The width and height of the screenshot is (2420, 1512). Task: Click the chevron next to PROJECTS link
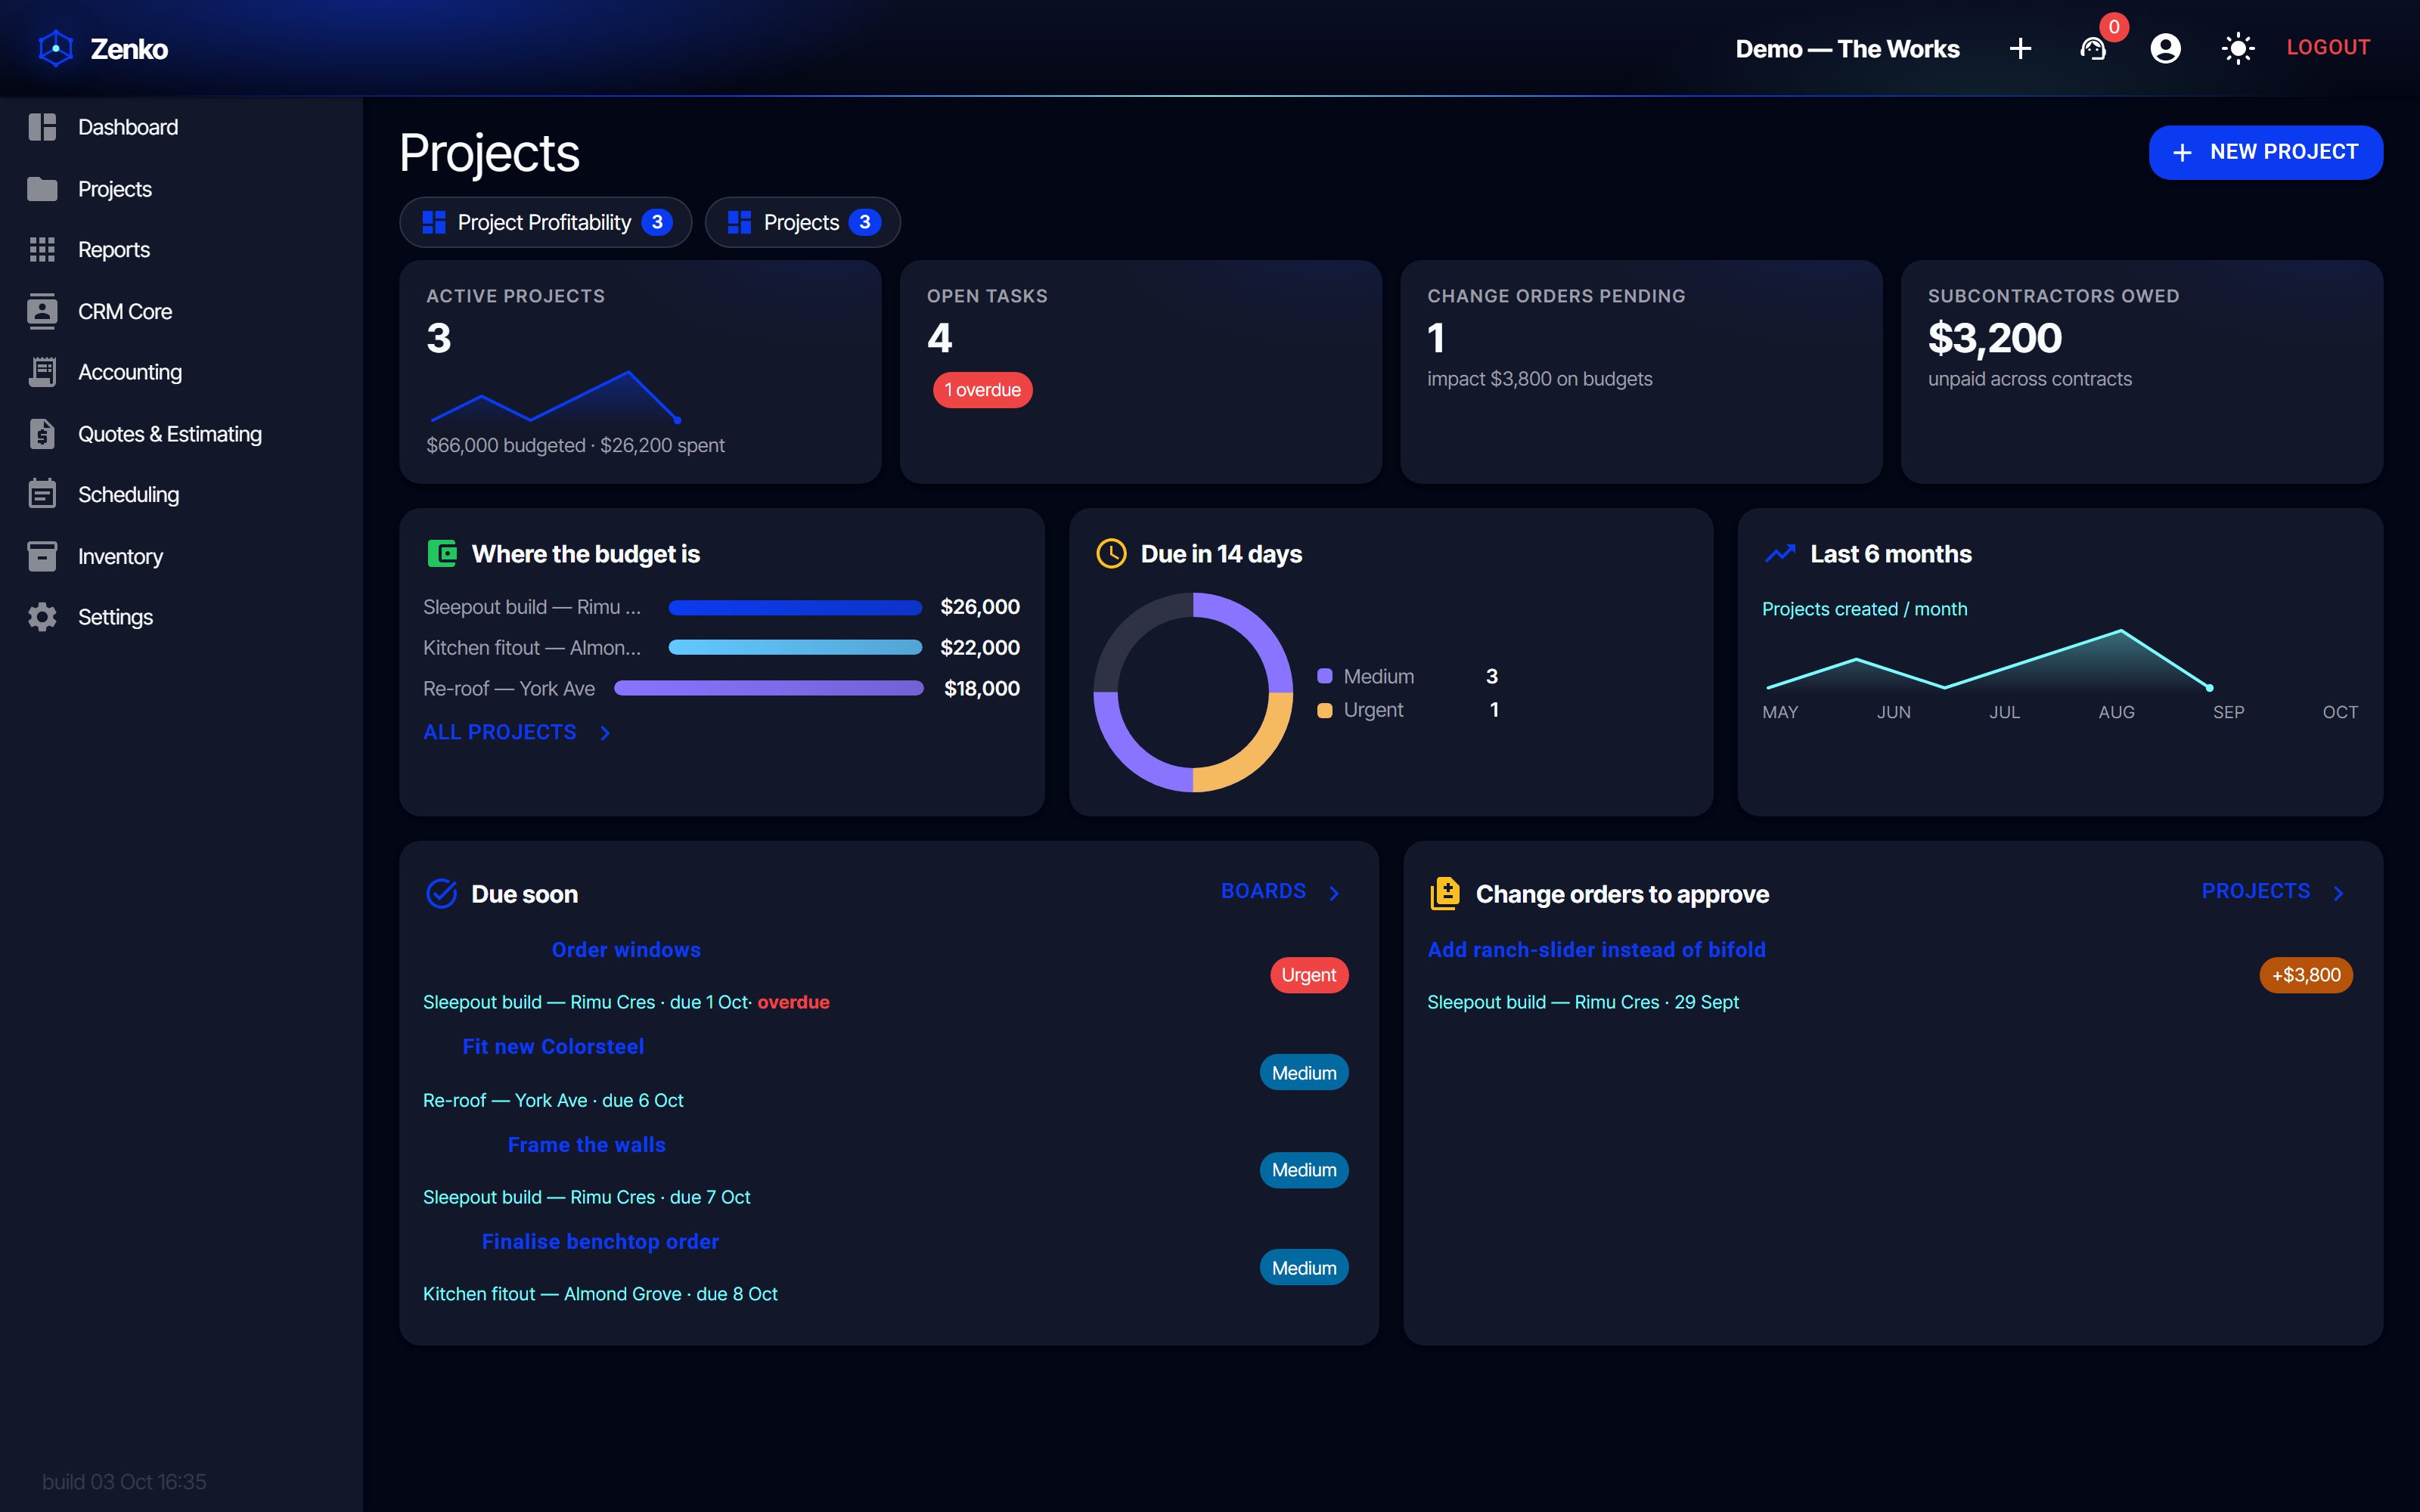click(2338, 893)
